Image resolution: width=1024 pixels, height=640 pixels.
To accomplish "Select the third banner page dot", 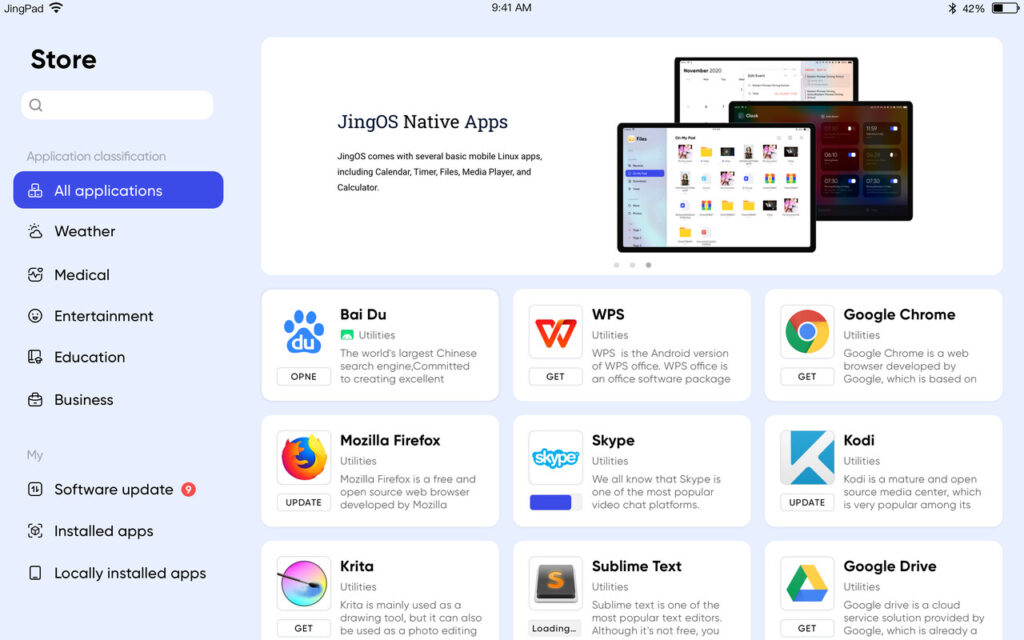I will click(648, 265).
